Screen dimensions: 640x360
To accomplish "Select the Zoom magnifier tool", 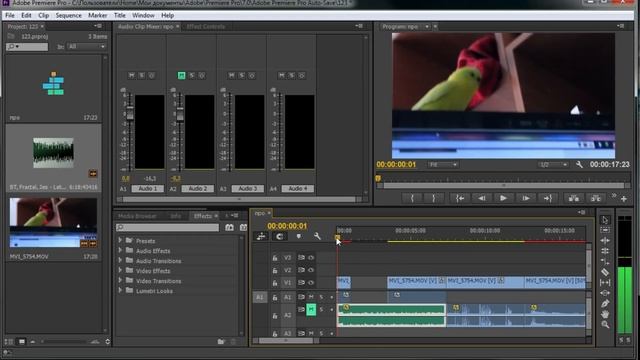I will [605, 325].
